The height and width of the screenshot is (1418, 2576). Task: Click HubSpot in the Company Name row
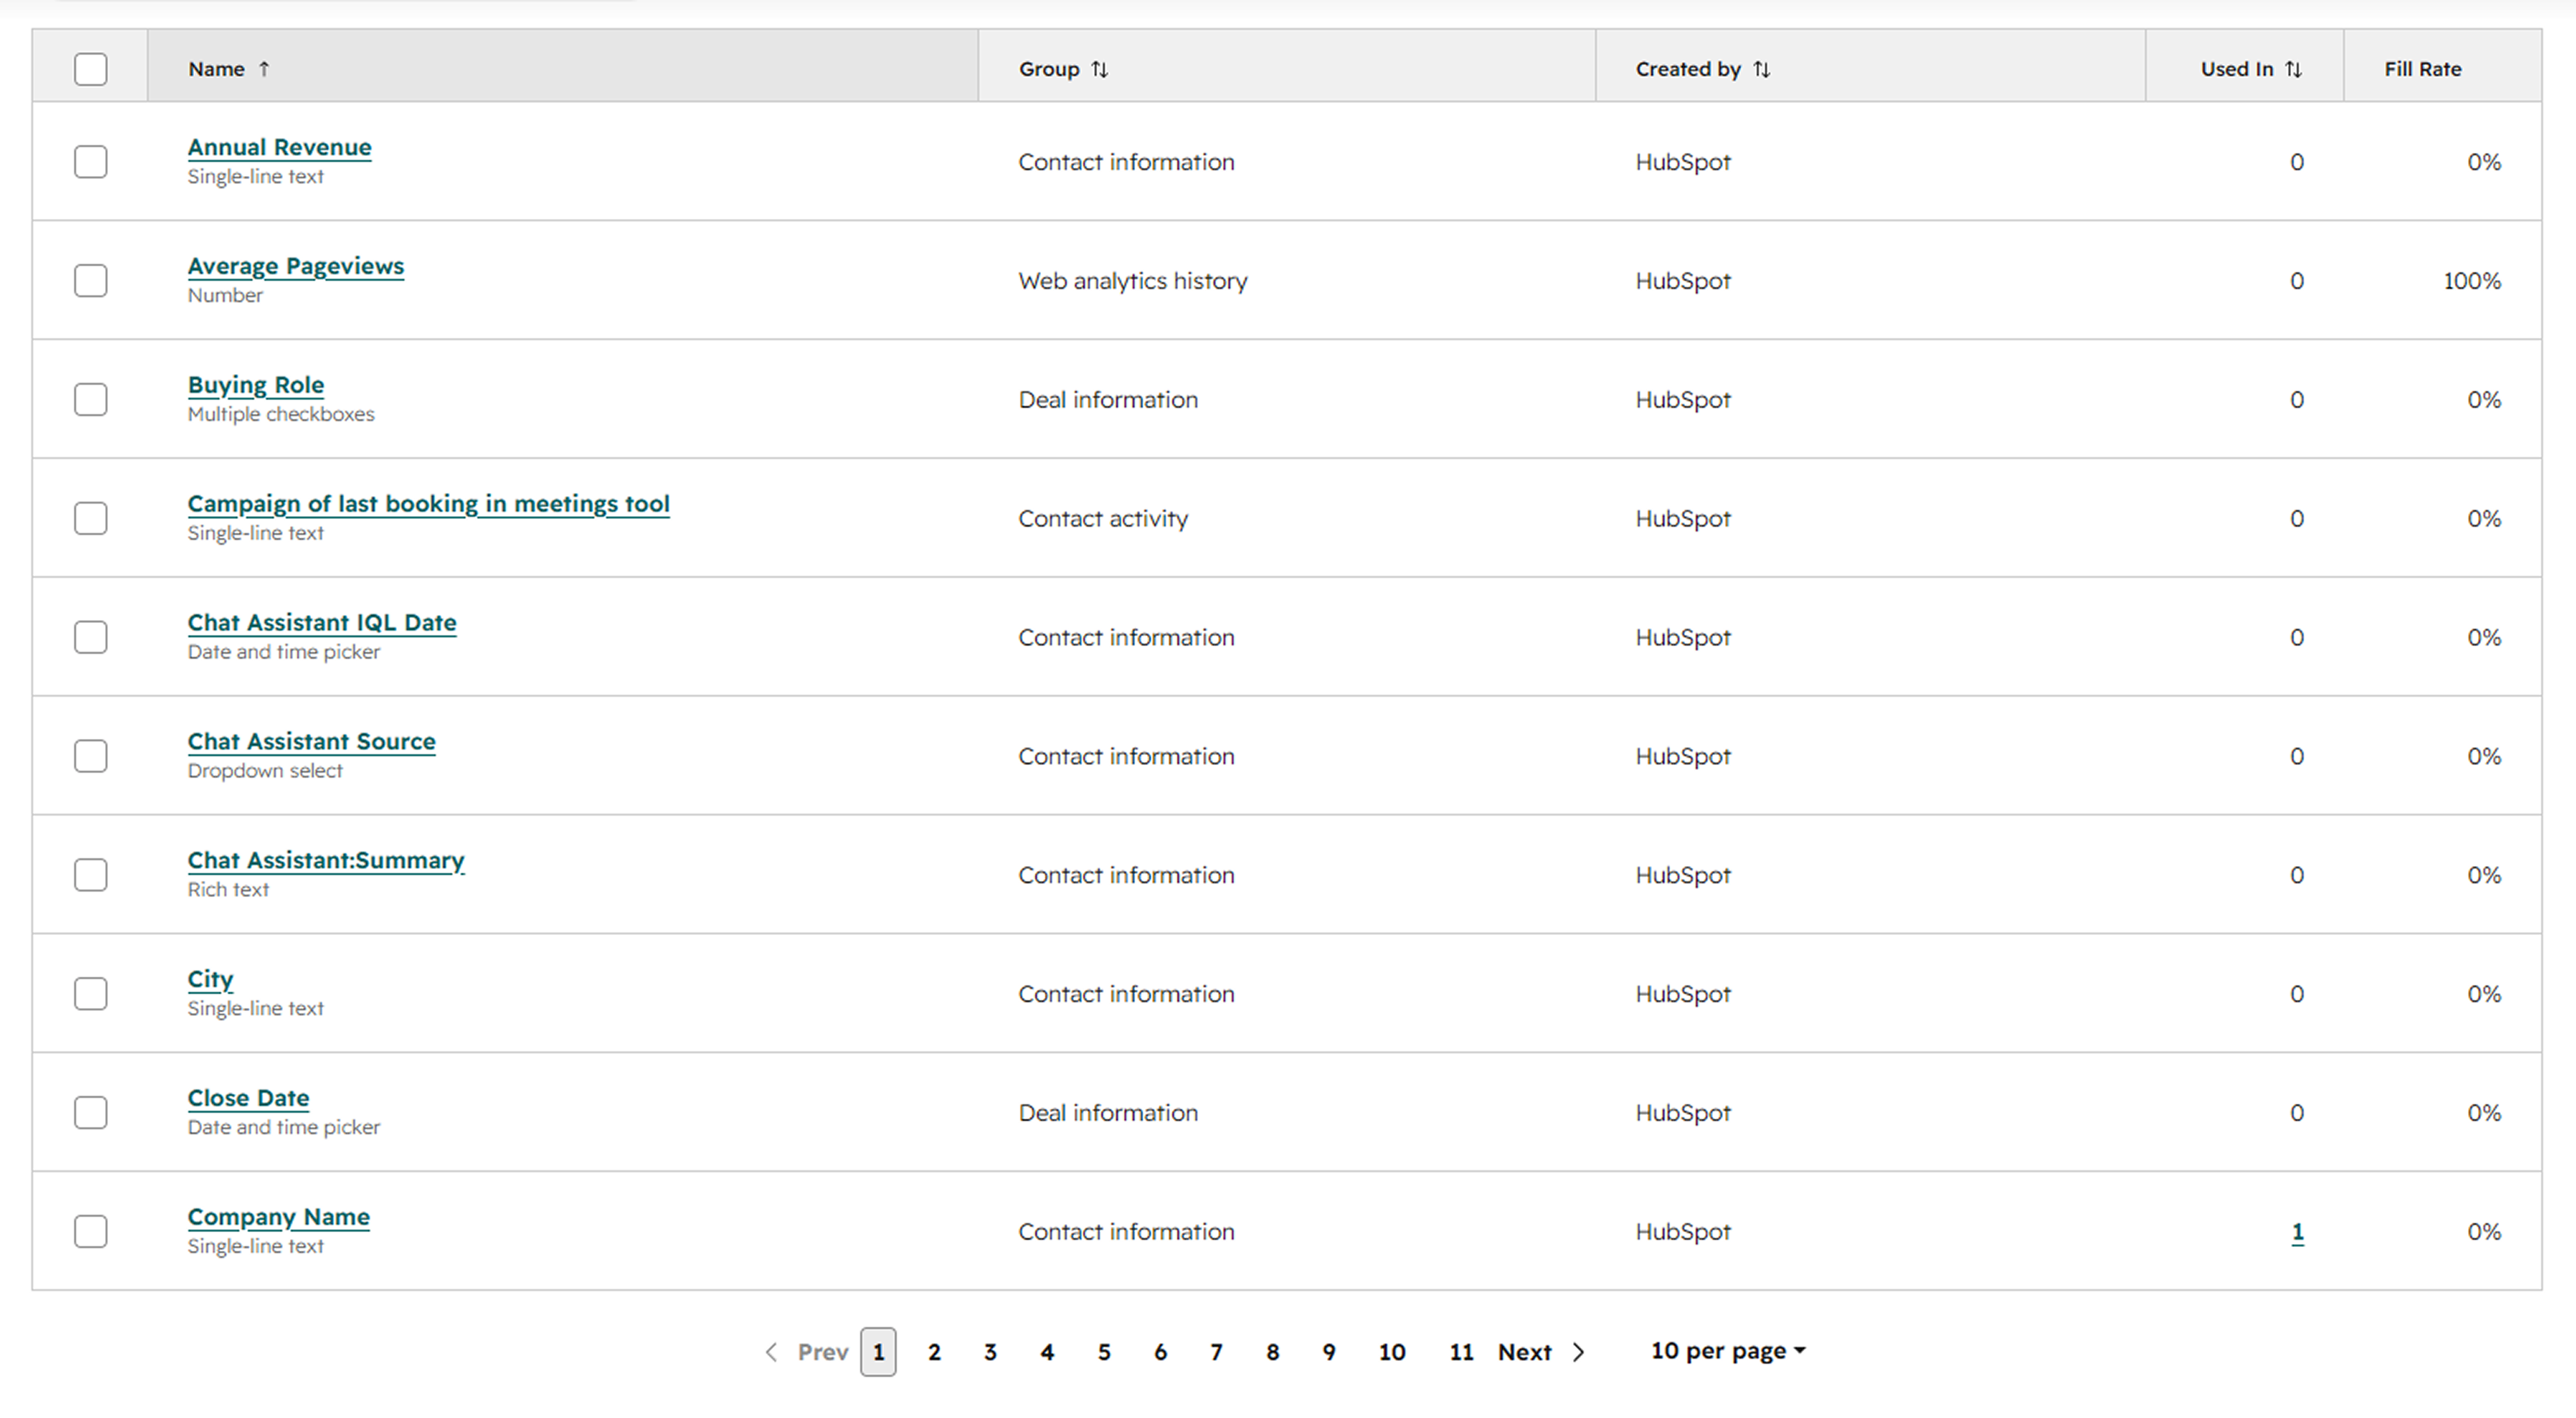click(1683, 1232)
